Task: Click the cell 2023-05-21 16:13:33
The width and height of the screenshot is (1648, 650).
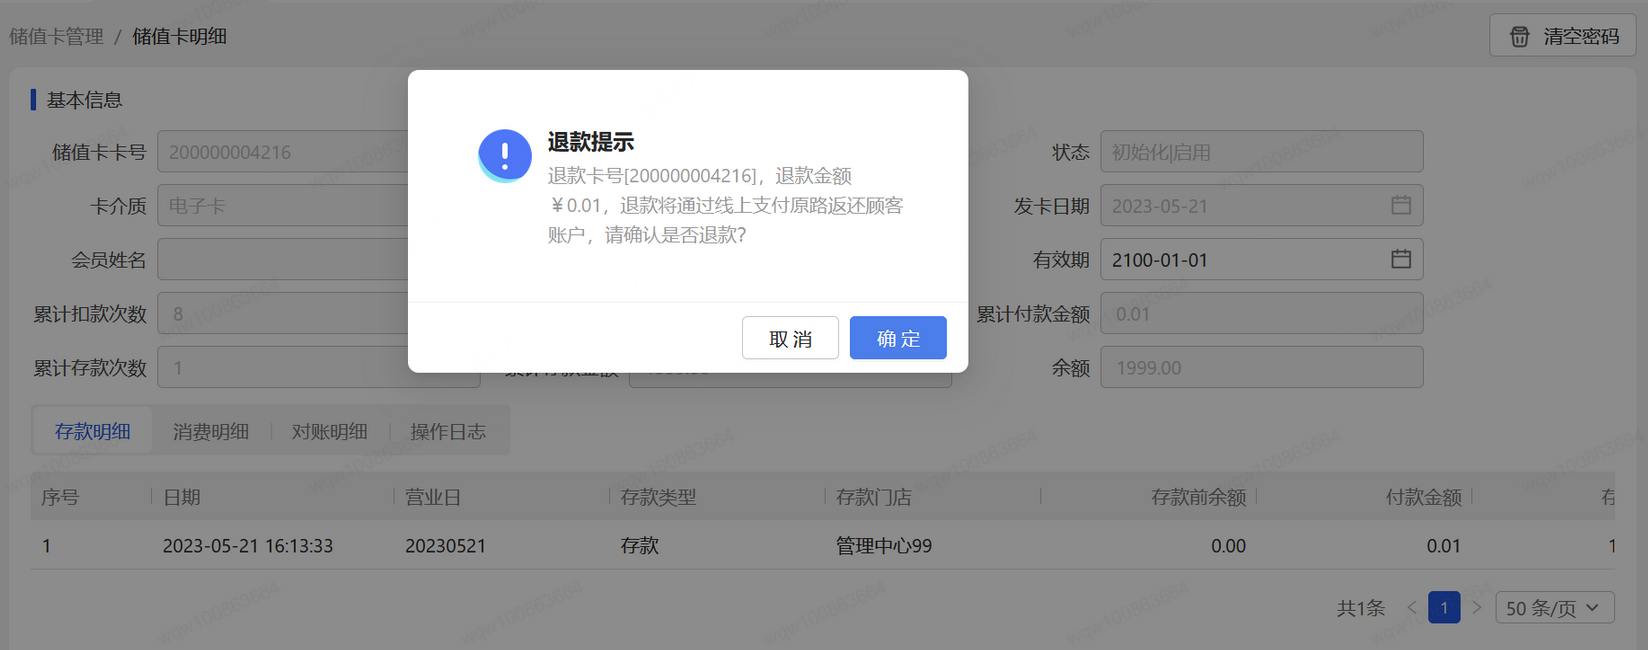Action: [x=248, y=546]
